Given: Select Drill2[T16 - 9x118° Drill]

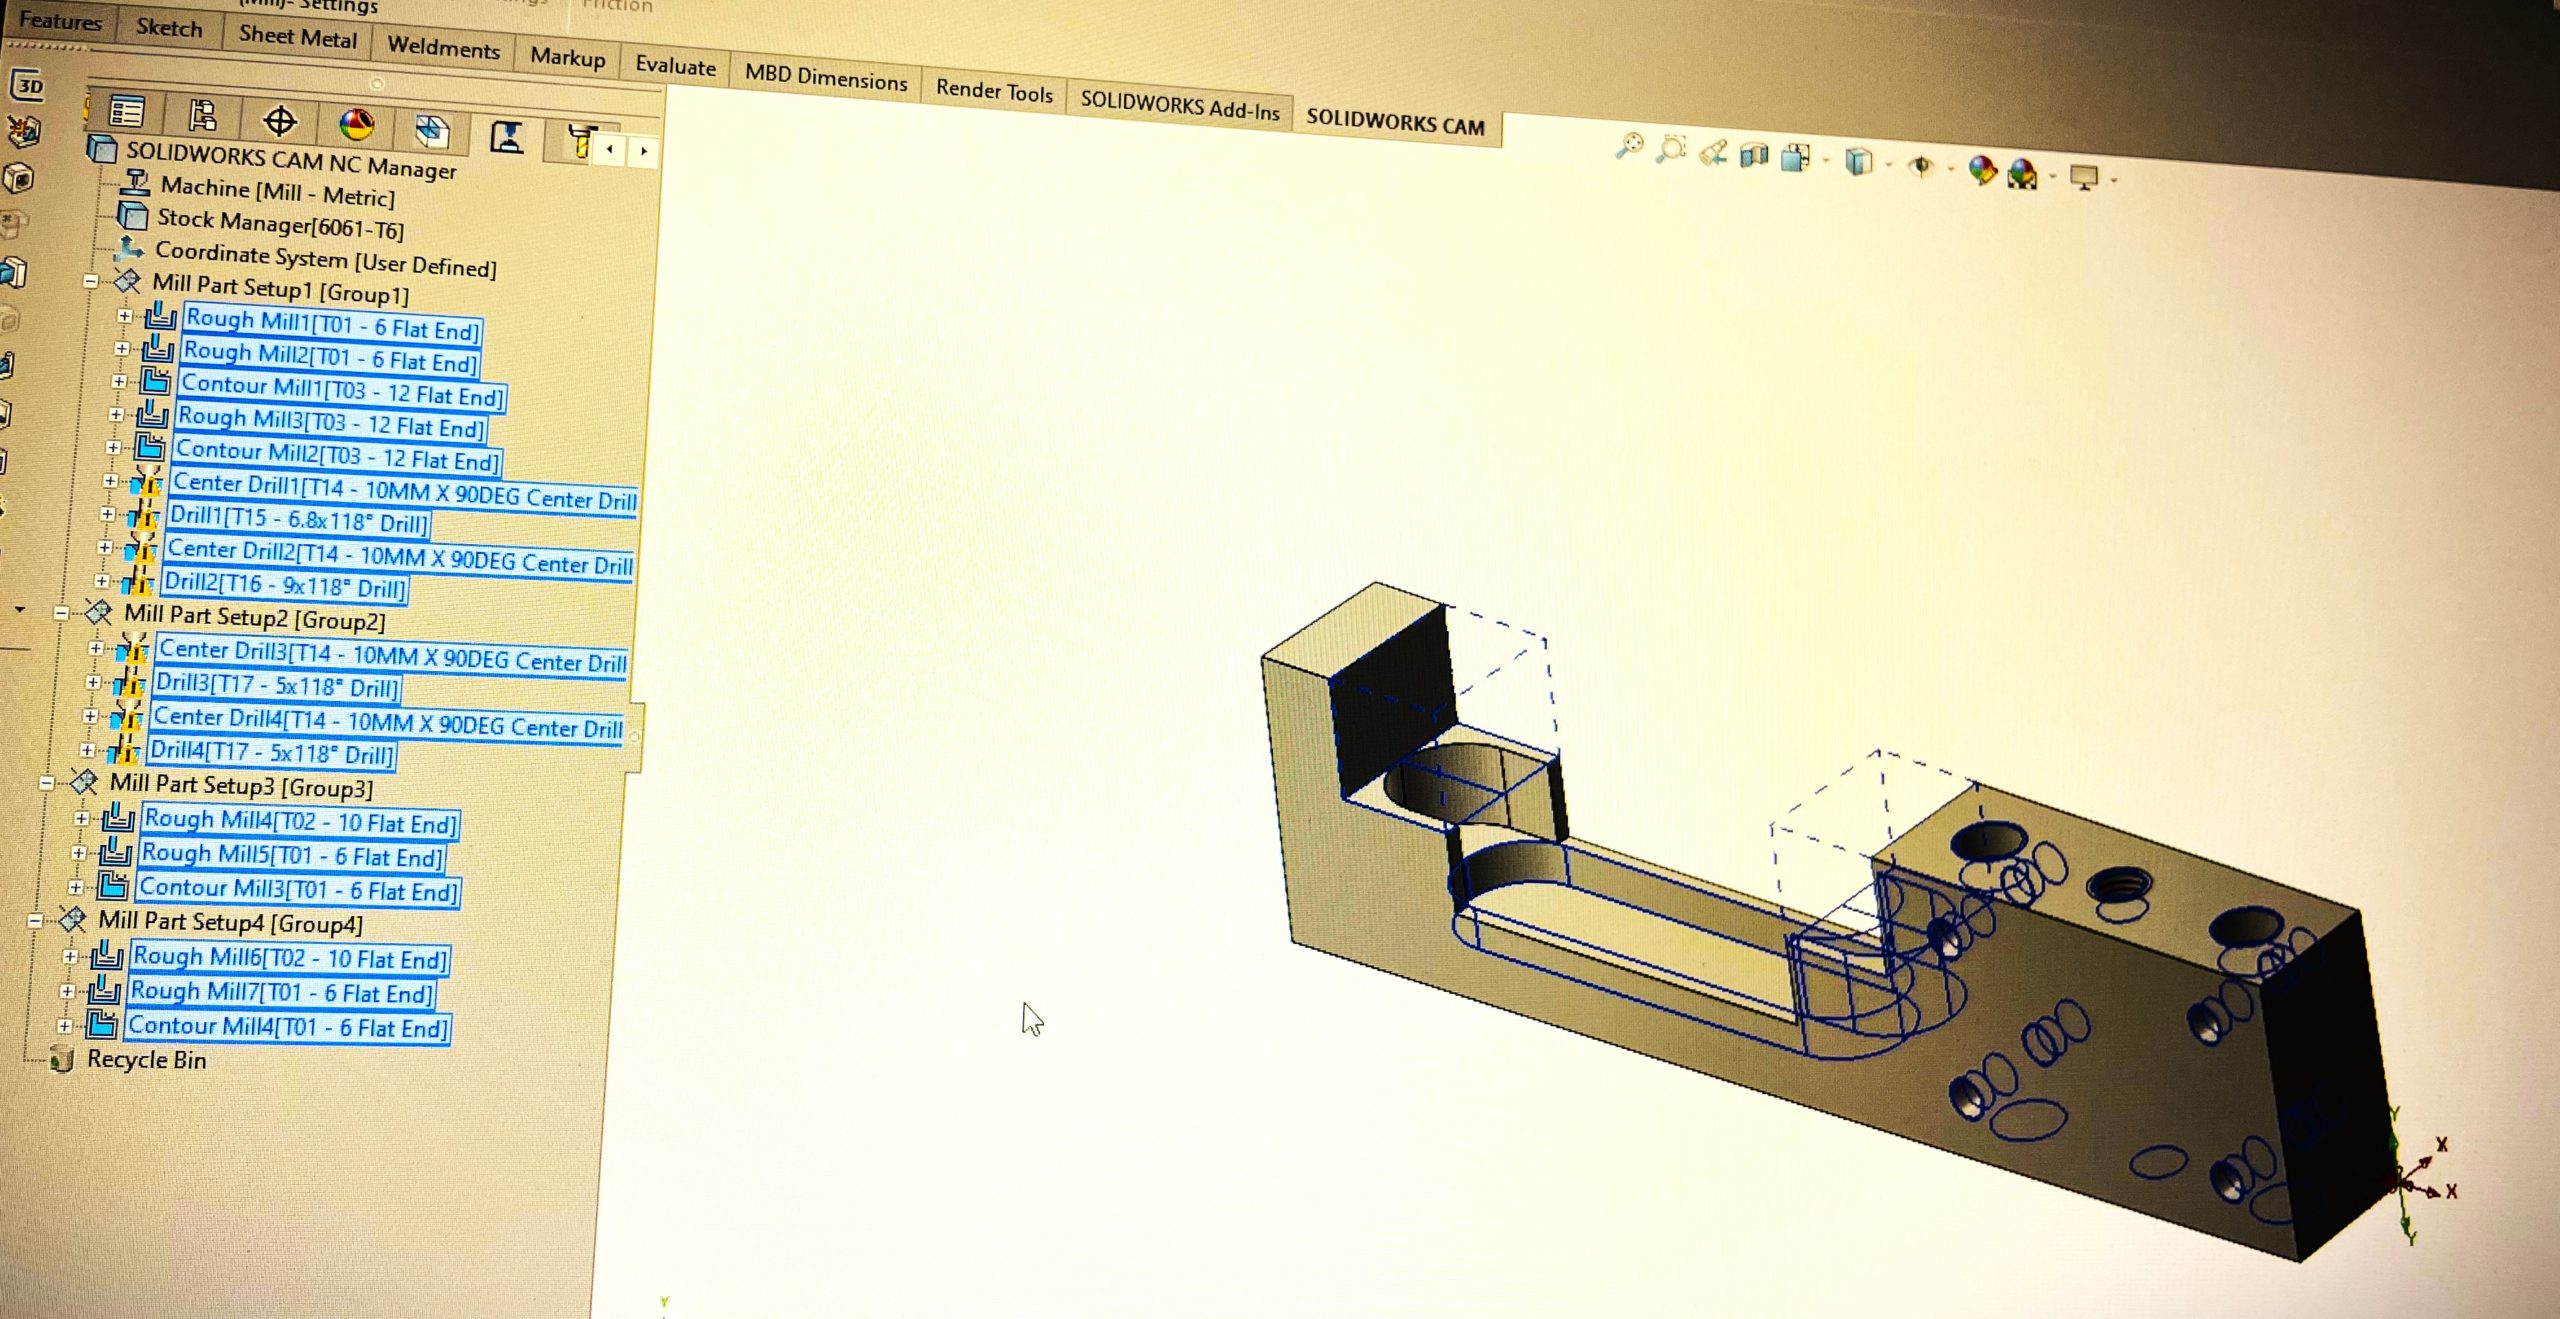Looking at the screenshot, I should point(284,585).
